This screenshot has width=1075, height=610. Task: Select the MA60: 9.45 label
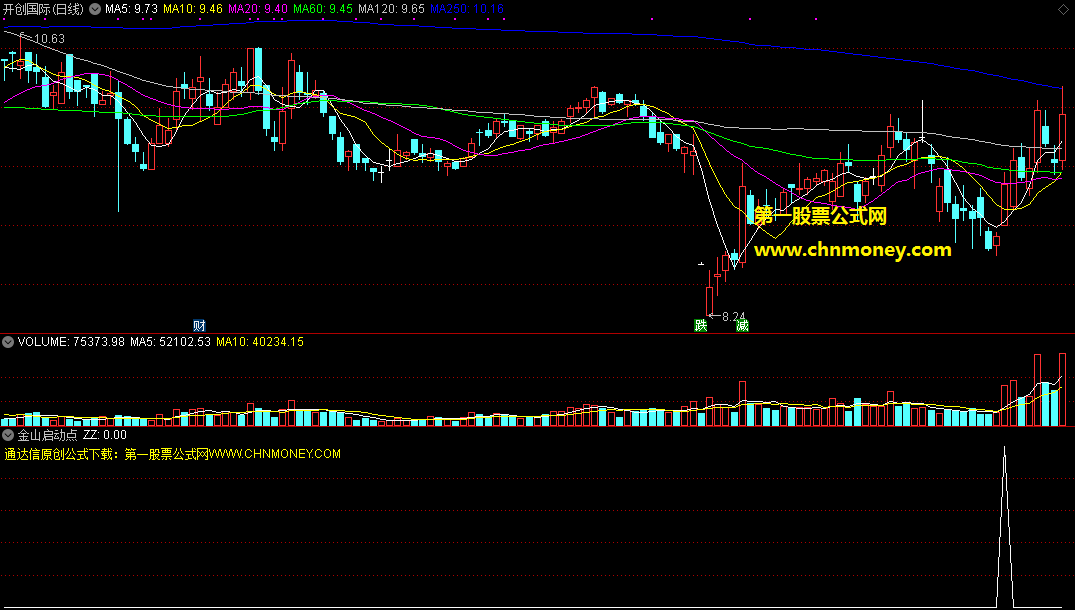(323, 9)
